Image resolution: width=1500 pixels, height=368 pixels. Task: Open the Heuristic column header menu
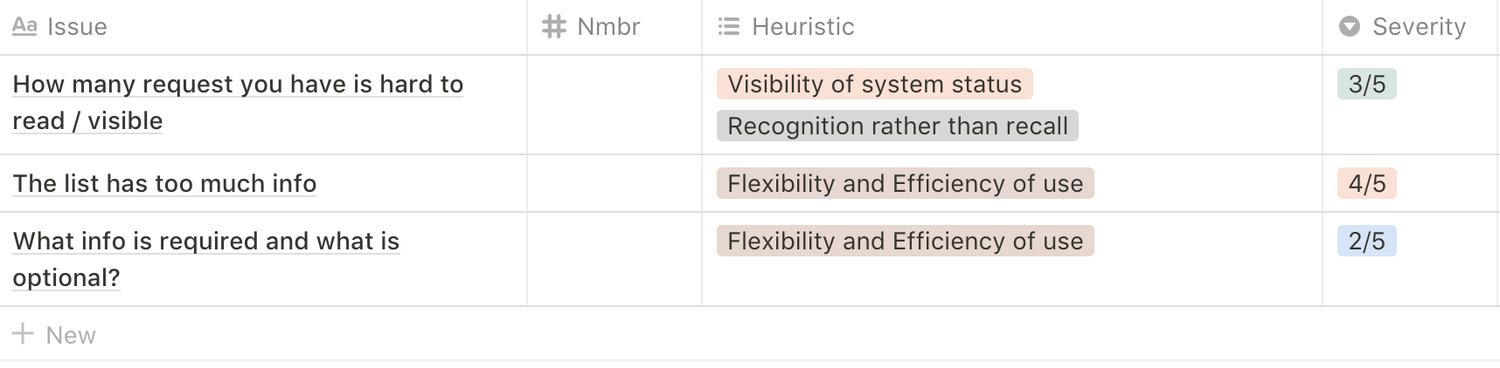point(1012,27)
